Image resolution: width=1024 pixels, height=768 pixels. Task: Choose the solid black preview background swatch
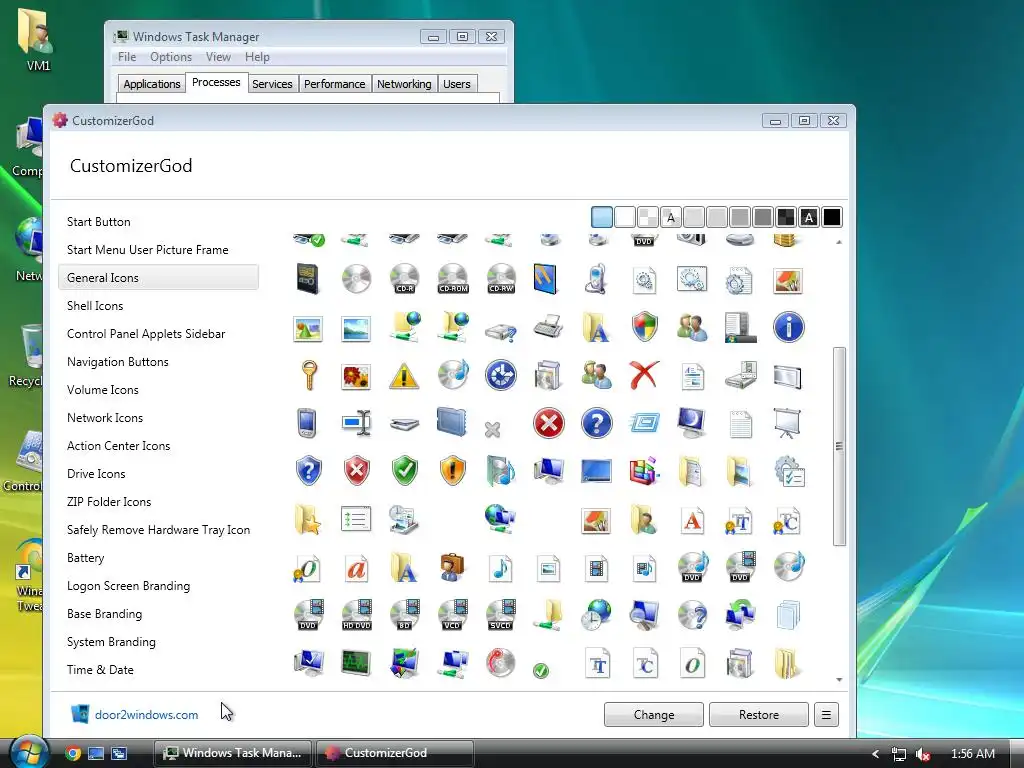coord(832,217)
